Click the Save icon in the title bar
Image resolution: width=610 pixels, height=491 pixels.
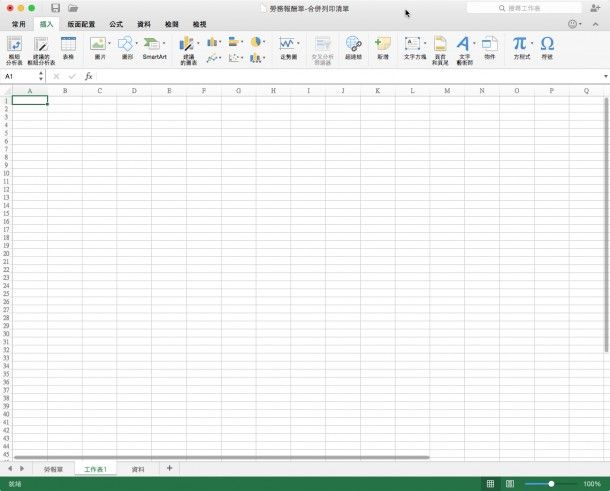[55, 8]
